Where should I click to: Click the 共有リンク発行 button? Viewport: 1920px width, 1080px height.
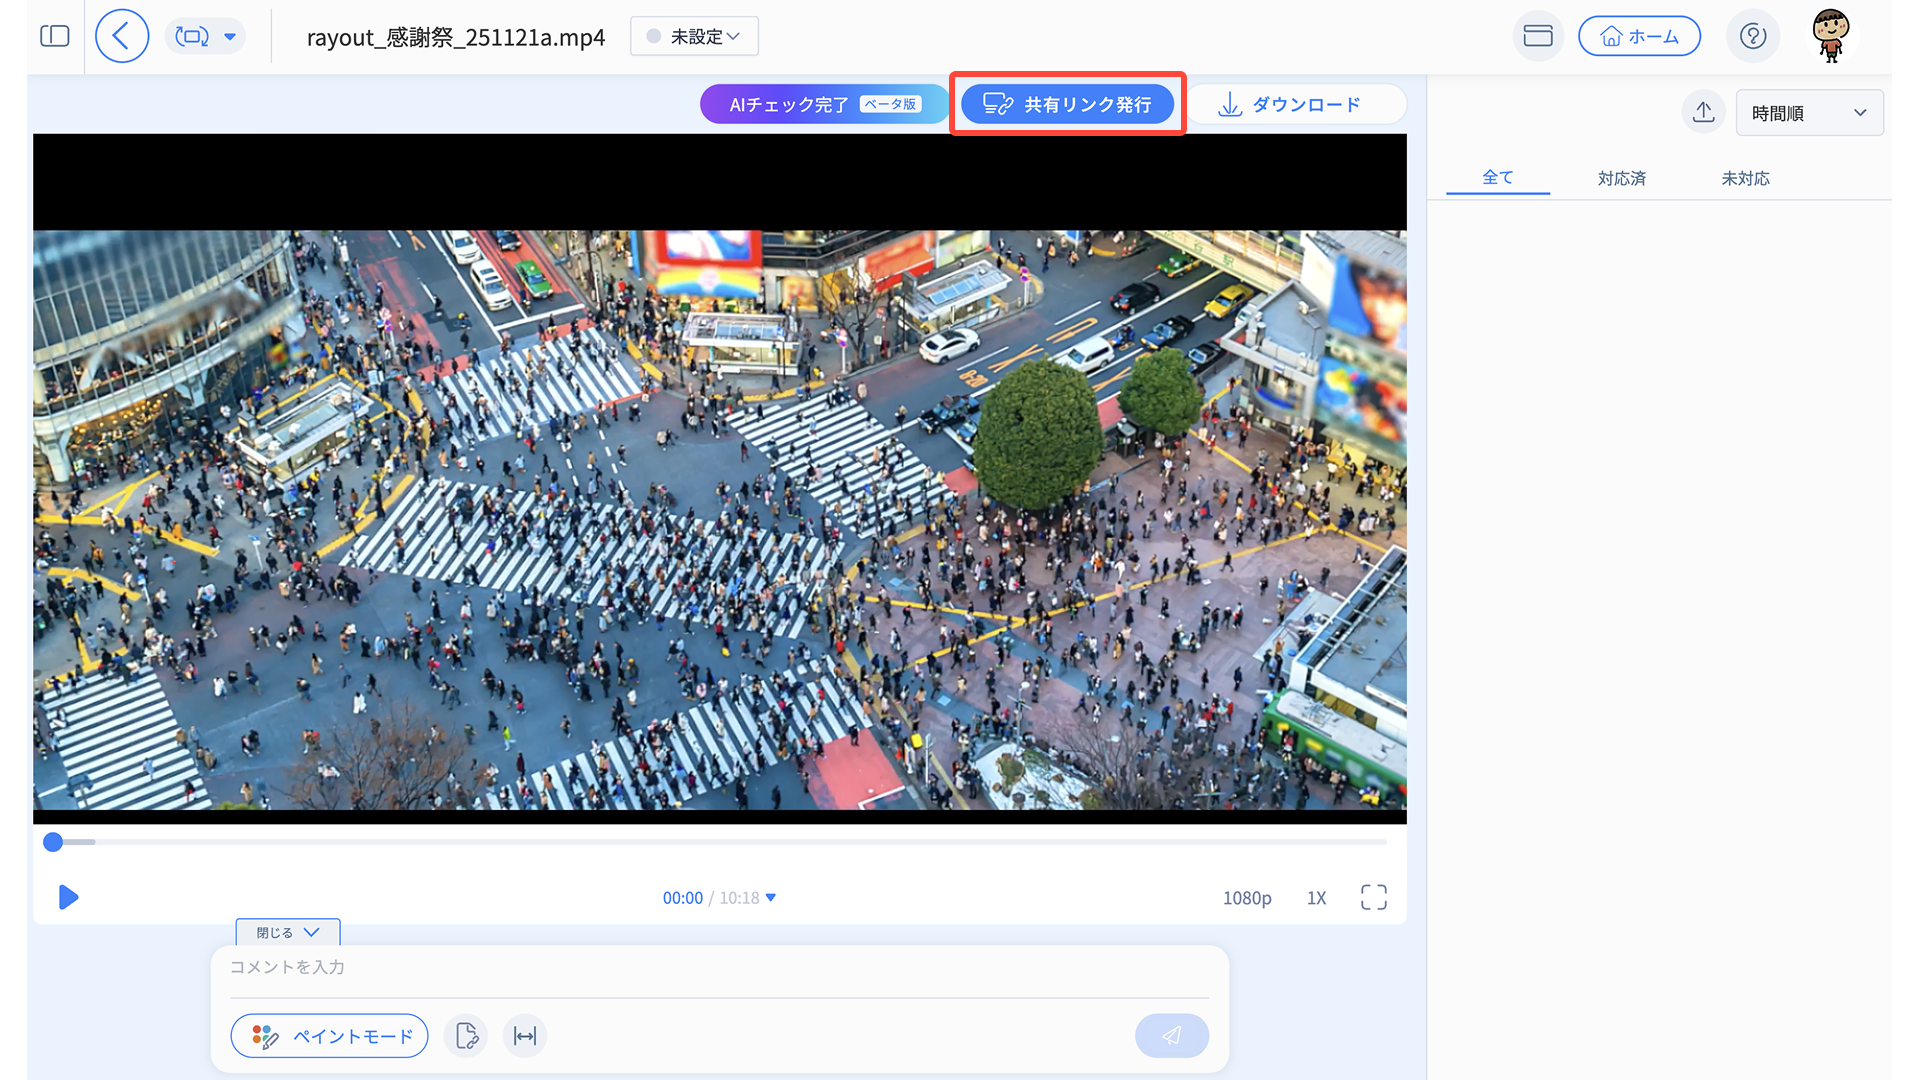pyautogui.click(x=1067, y=104)
